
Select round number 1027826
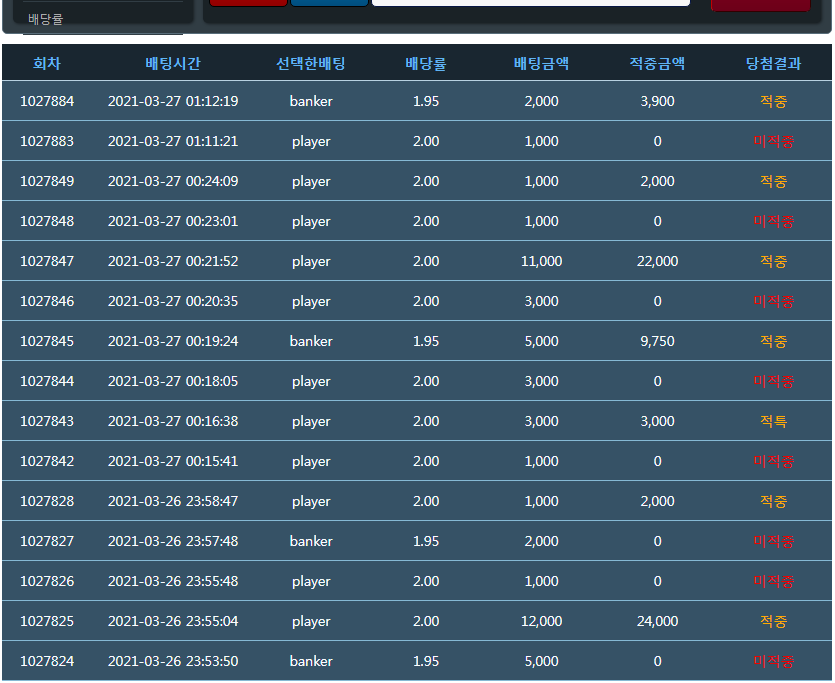(x=47, y=581)
